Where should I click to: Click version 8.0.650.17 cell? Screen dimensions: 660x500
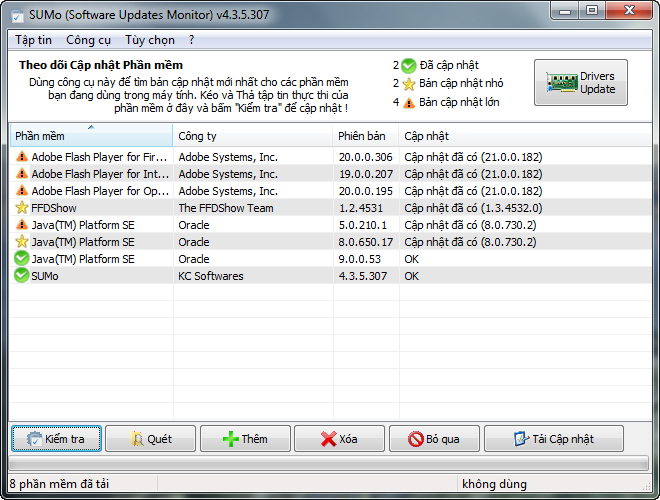pyautogui.click(x=365, y=242)
